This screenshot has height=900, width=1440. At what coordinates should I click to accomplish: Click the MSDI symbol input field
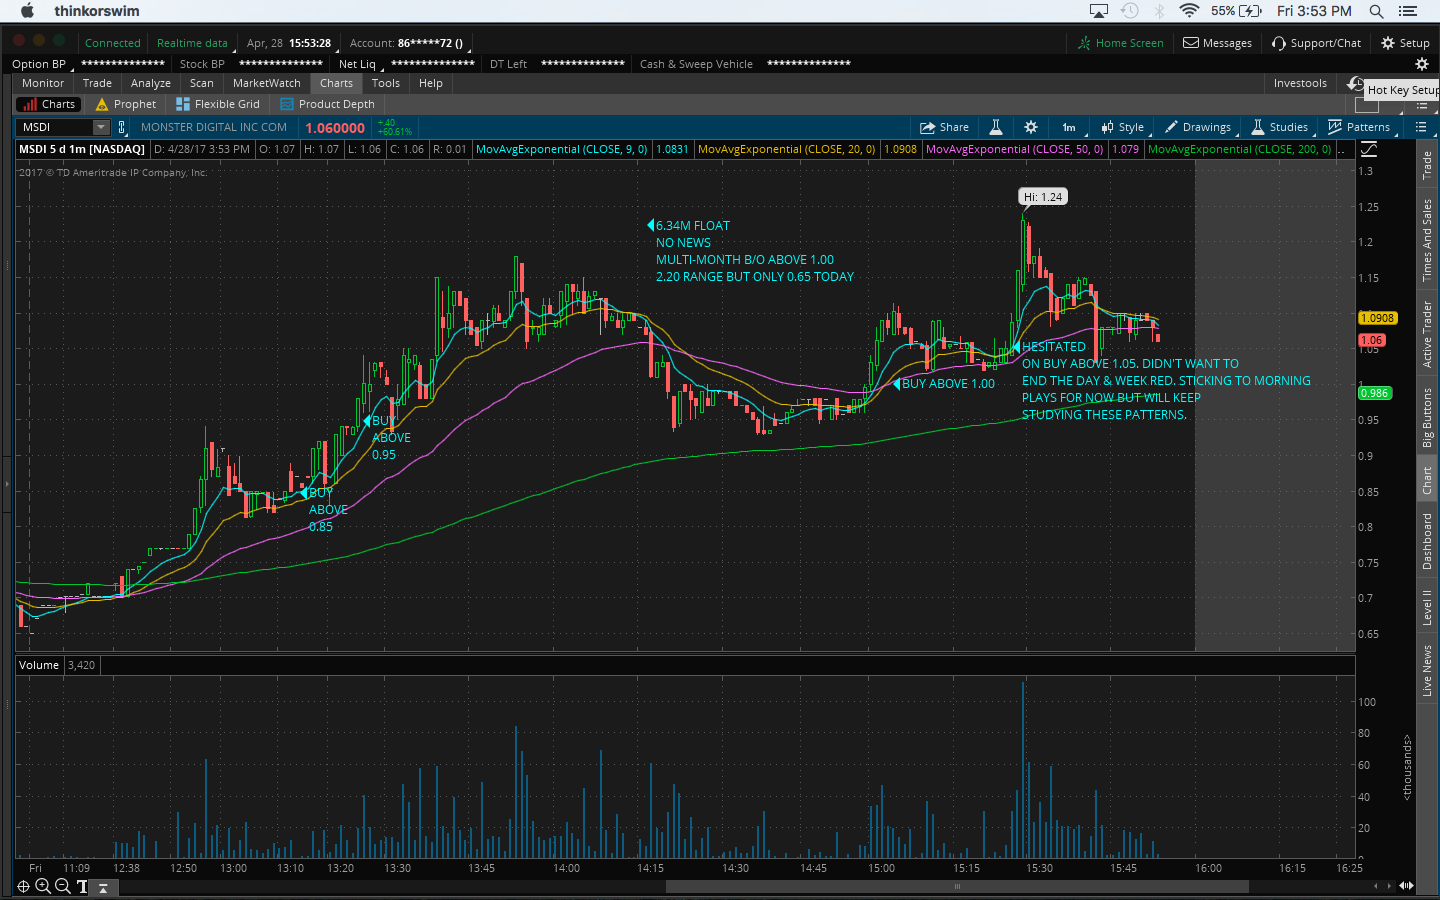(x=56, y=127)
